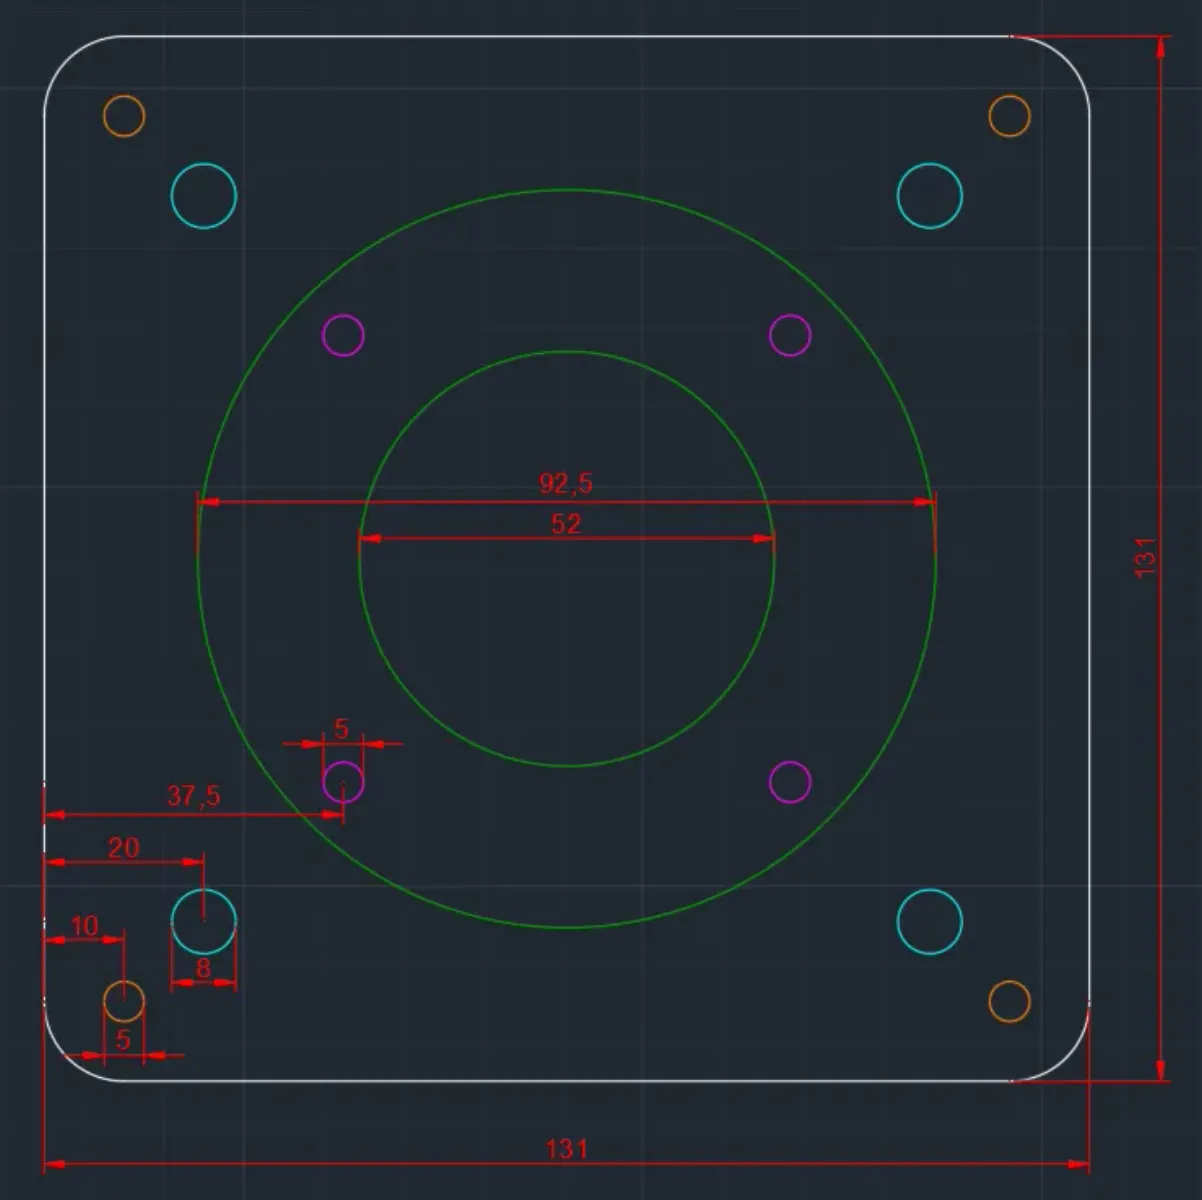Click the bottom-left cyan hole
Screen dimensions: 1202x1200
pos(204,921)
